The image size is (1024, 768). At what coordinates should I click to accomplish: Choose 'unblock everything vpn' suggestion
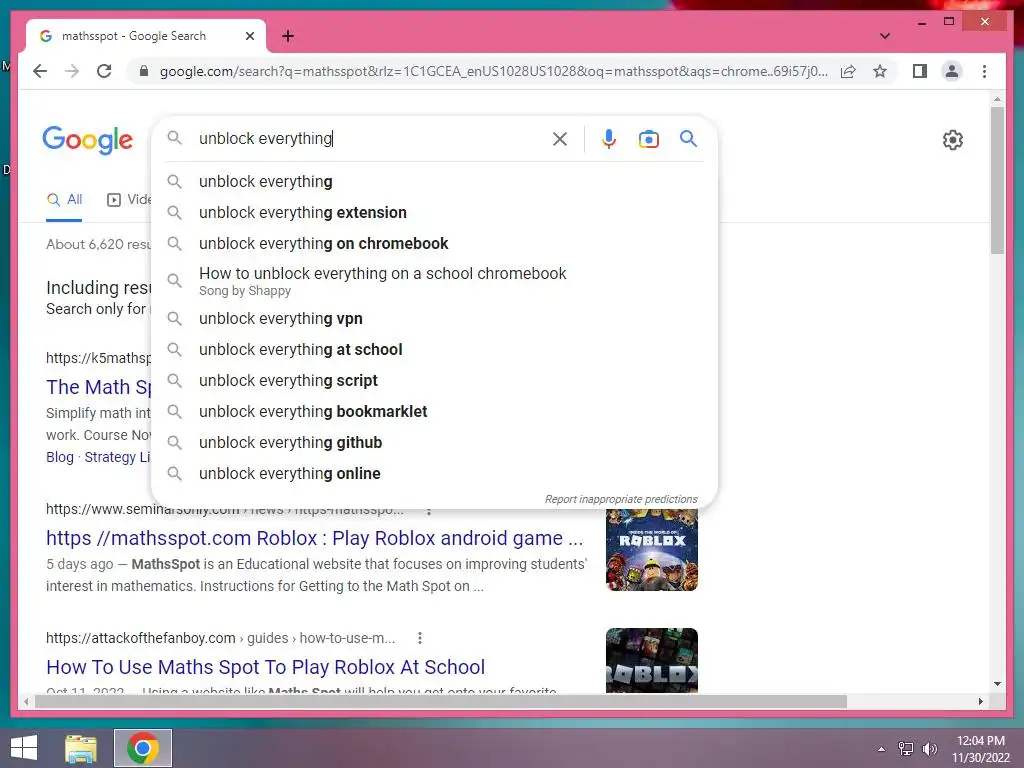434,319
